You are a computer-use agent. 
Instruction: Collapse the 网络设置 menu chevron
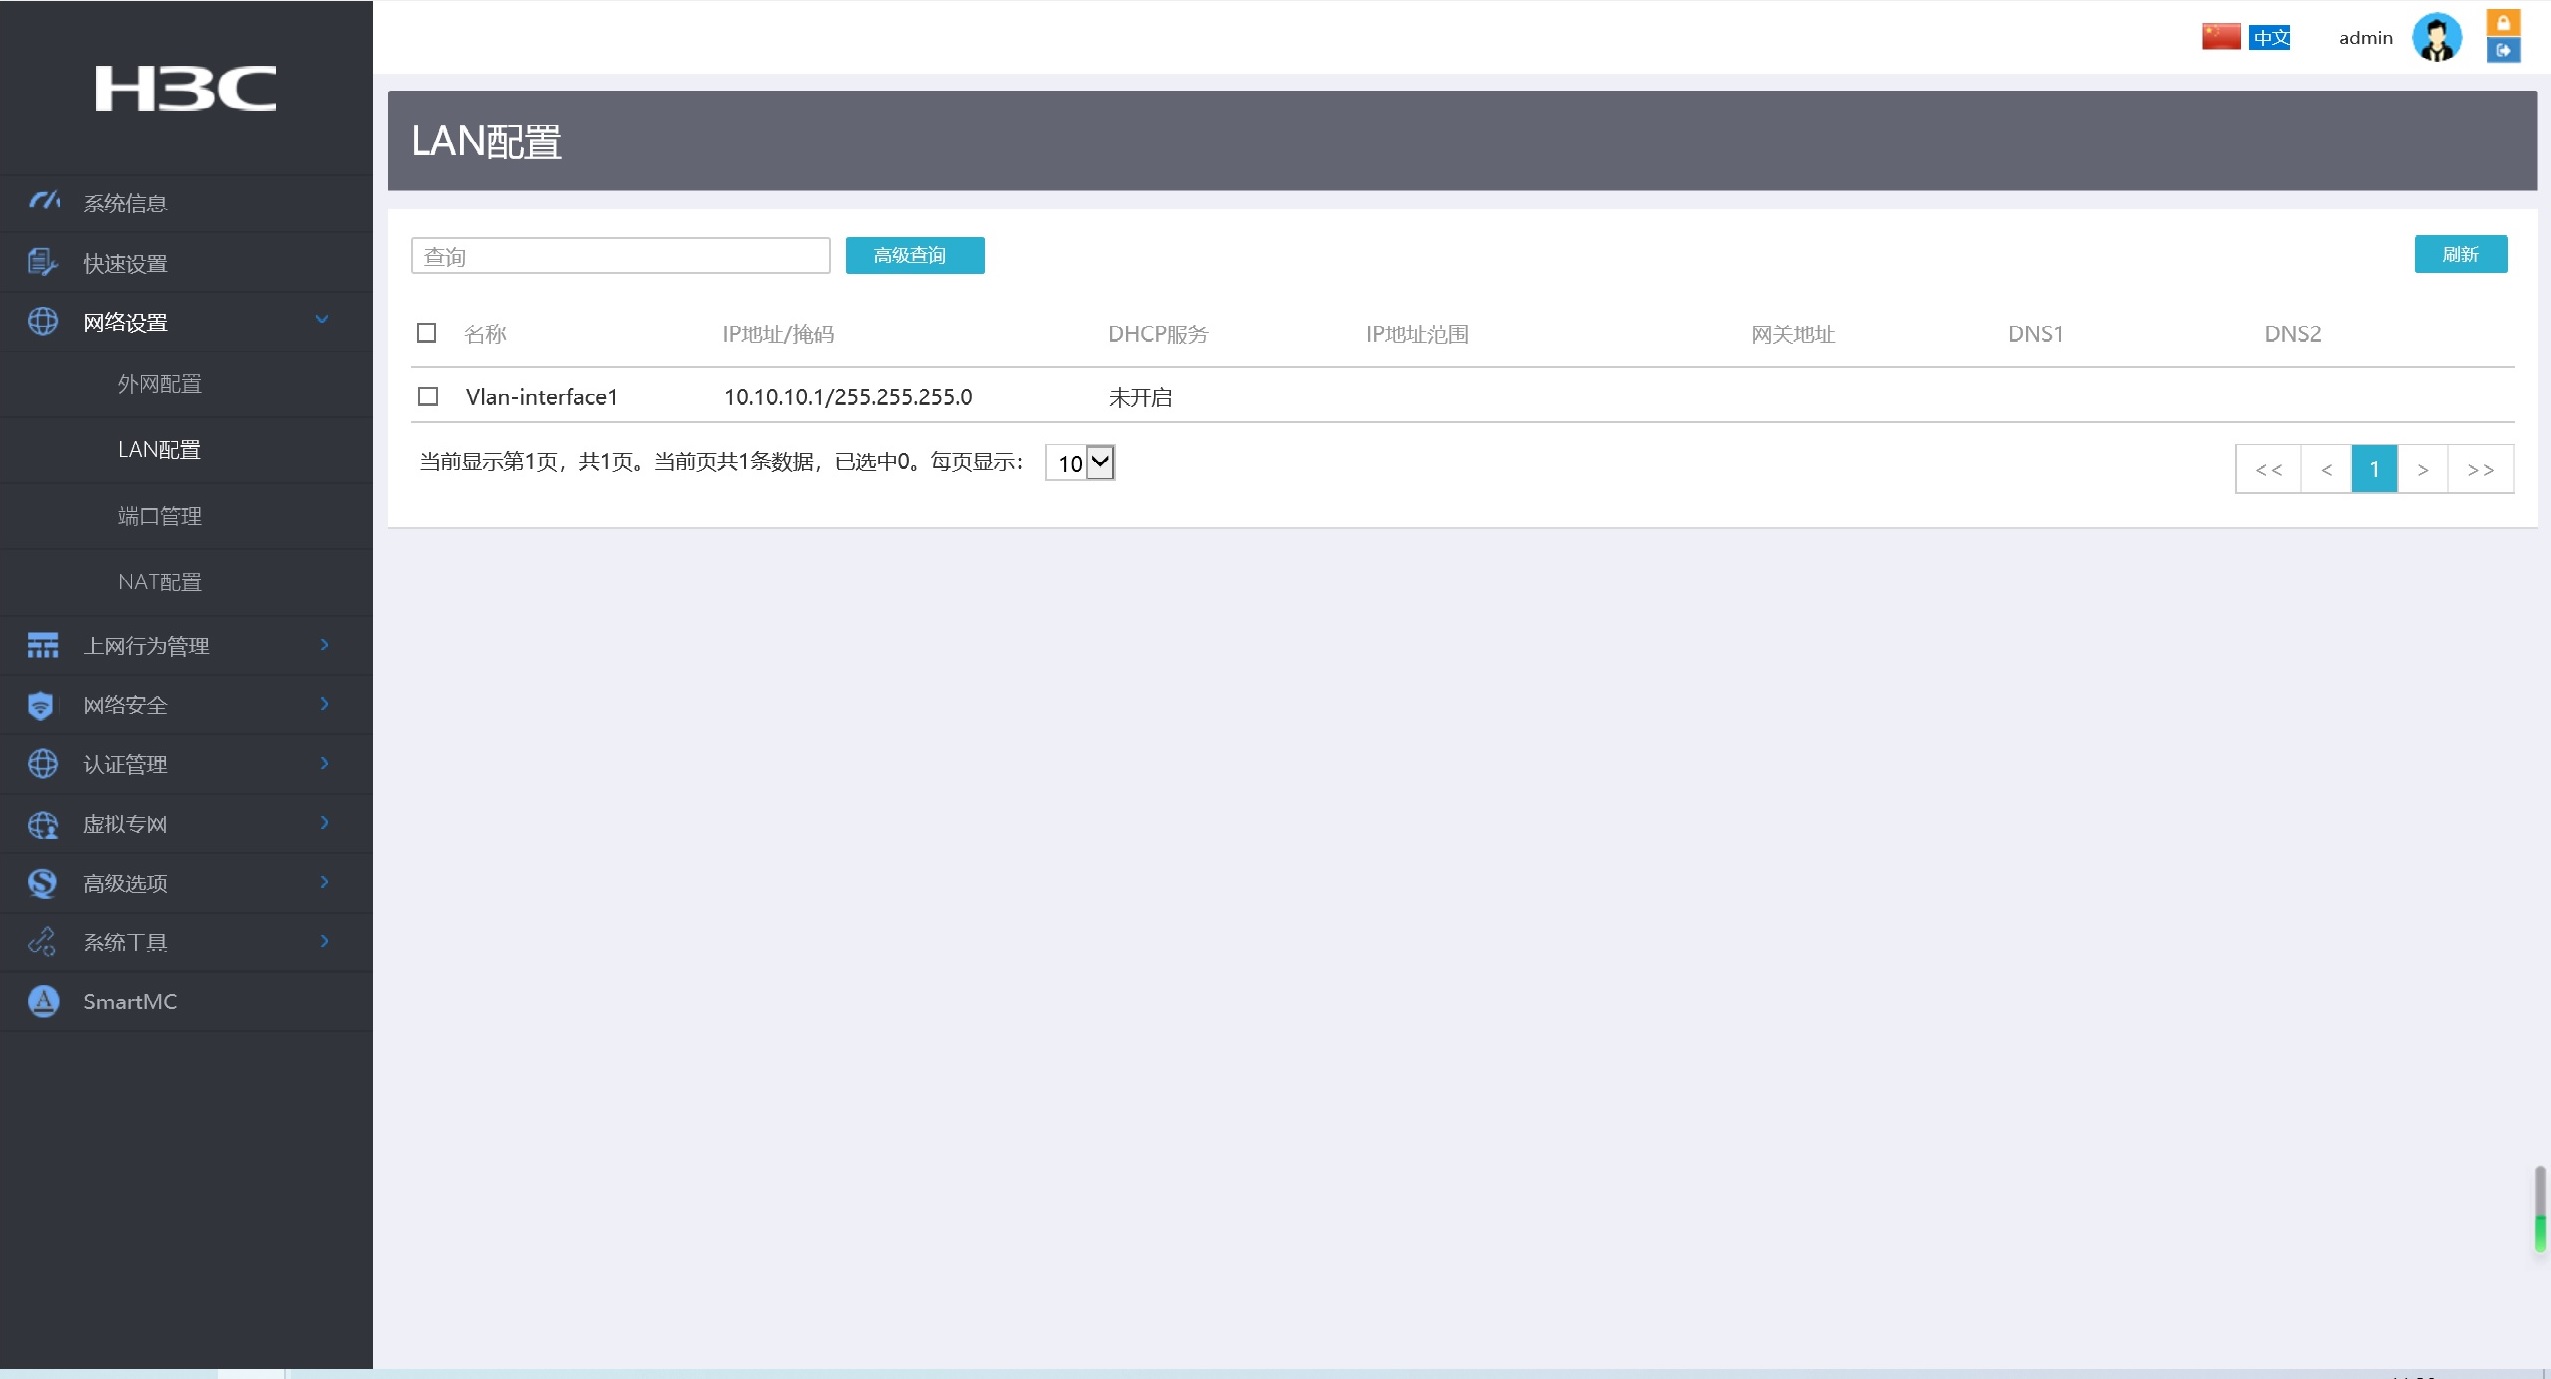322,320
